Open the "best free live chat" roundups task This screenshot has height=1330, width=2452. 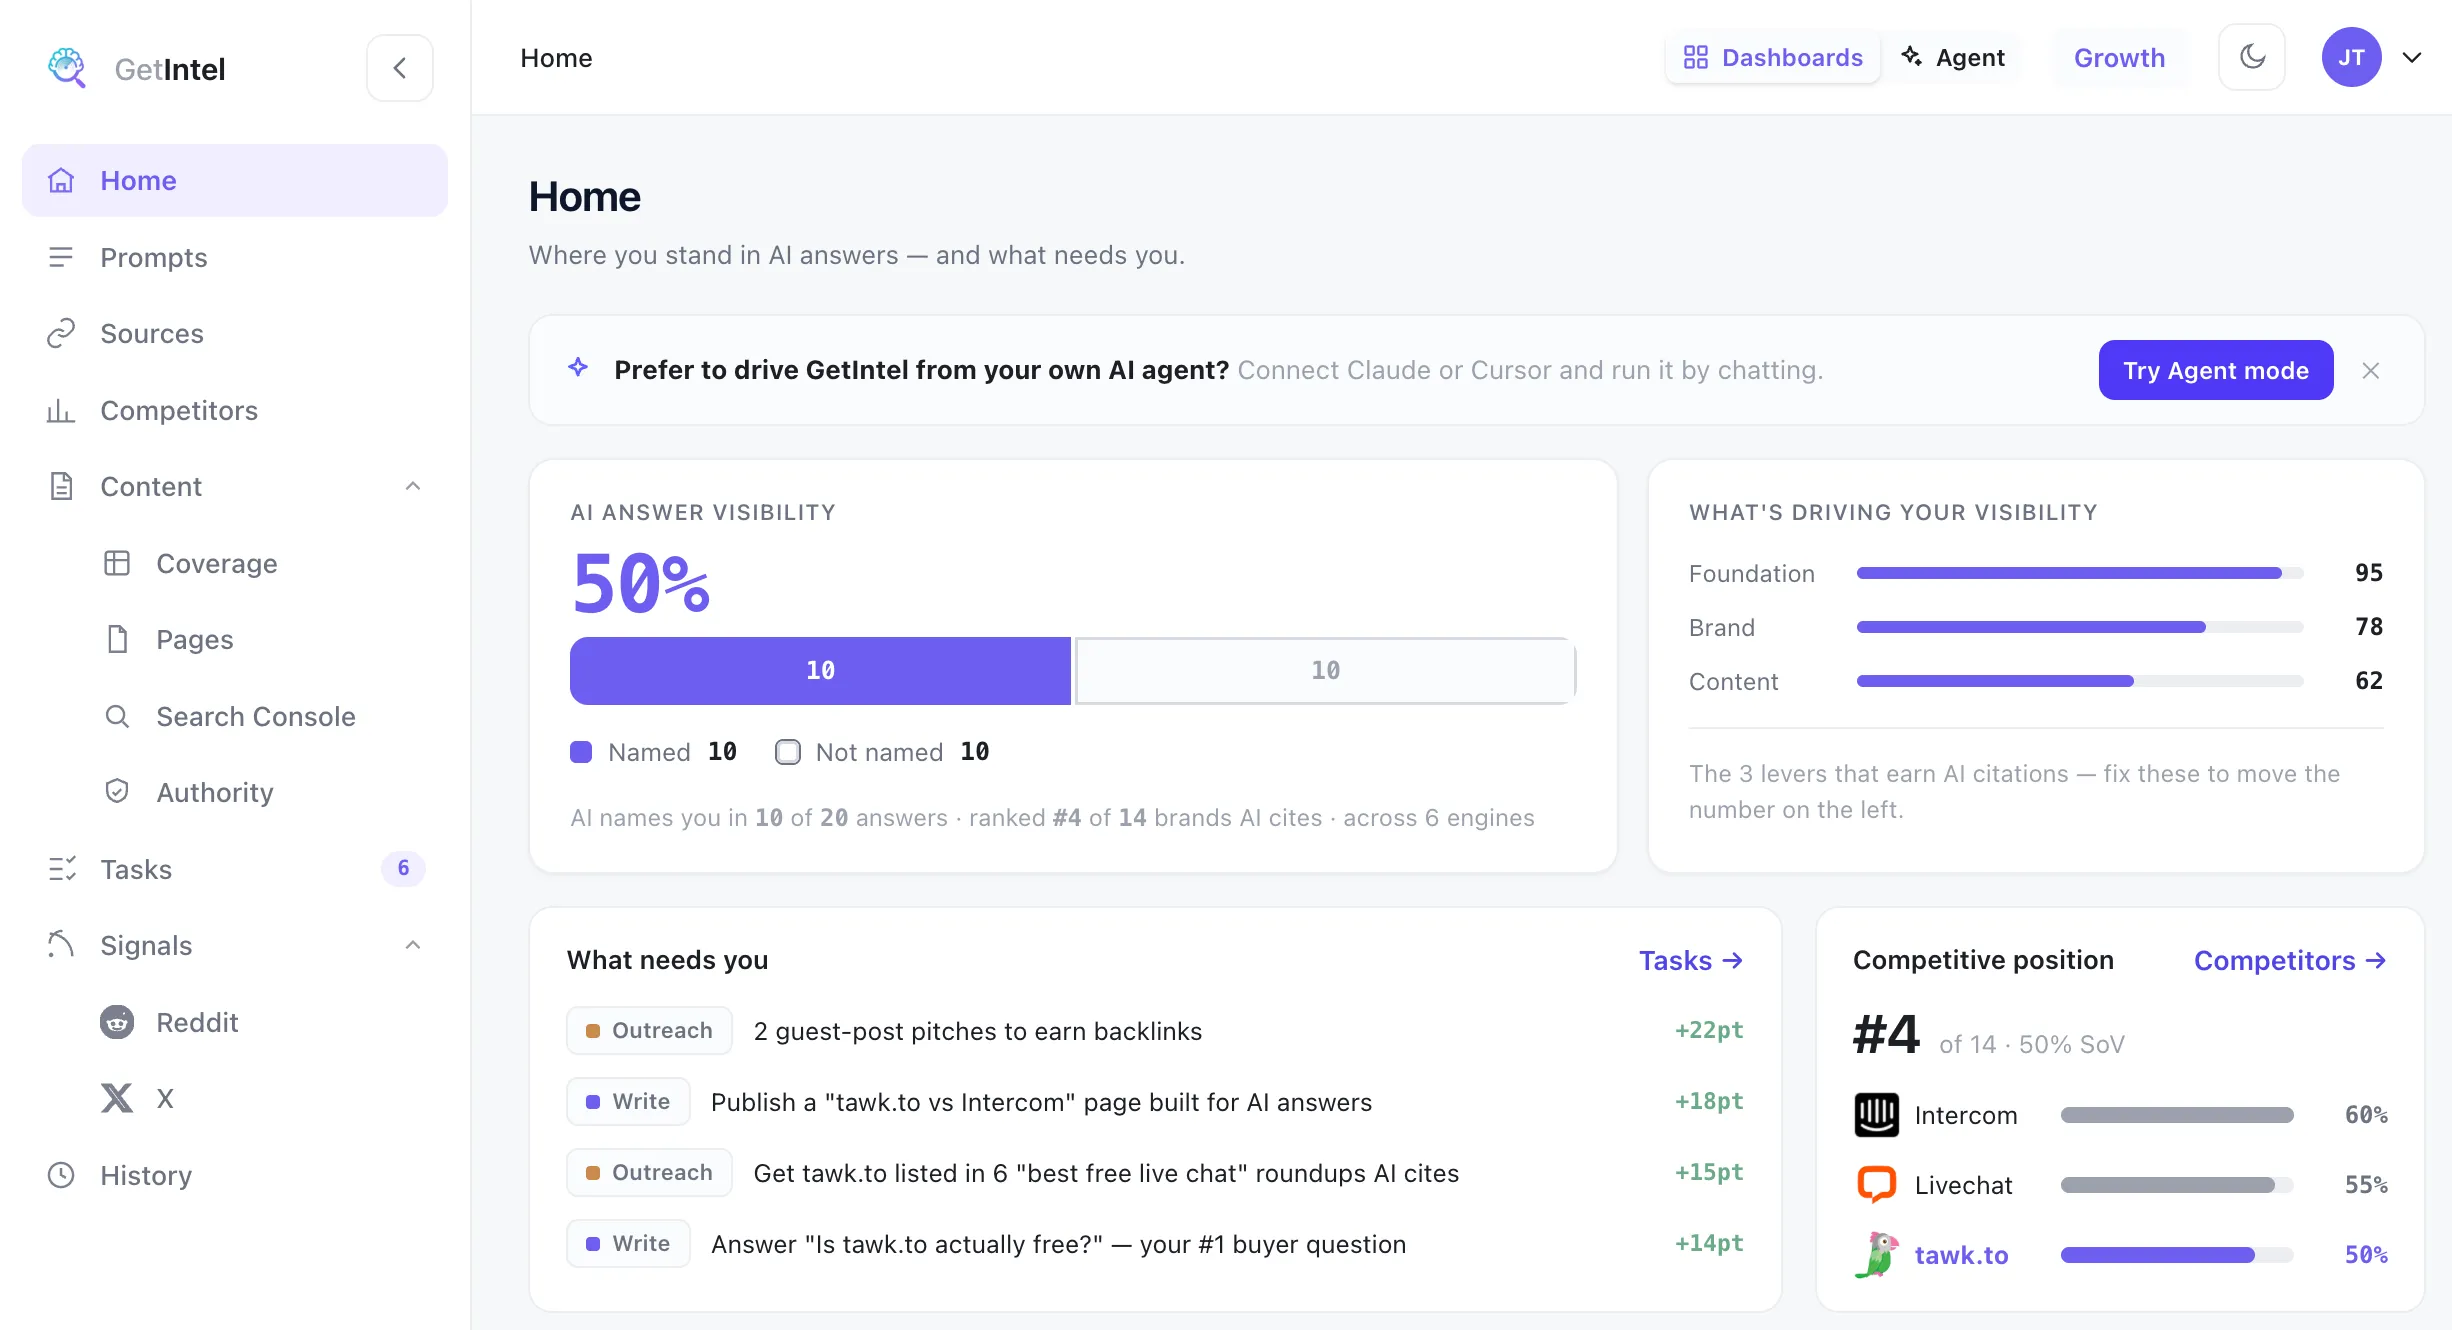point(1155,1173)
